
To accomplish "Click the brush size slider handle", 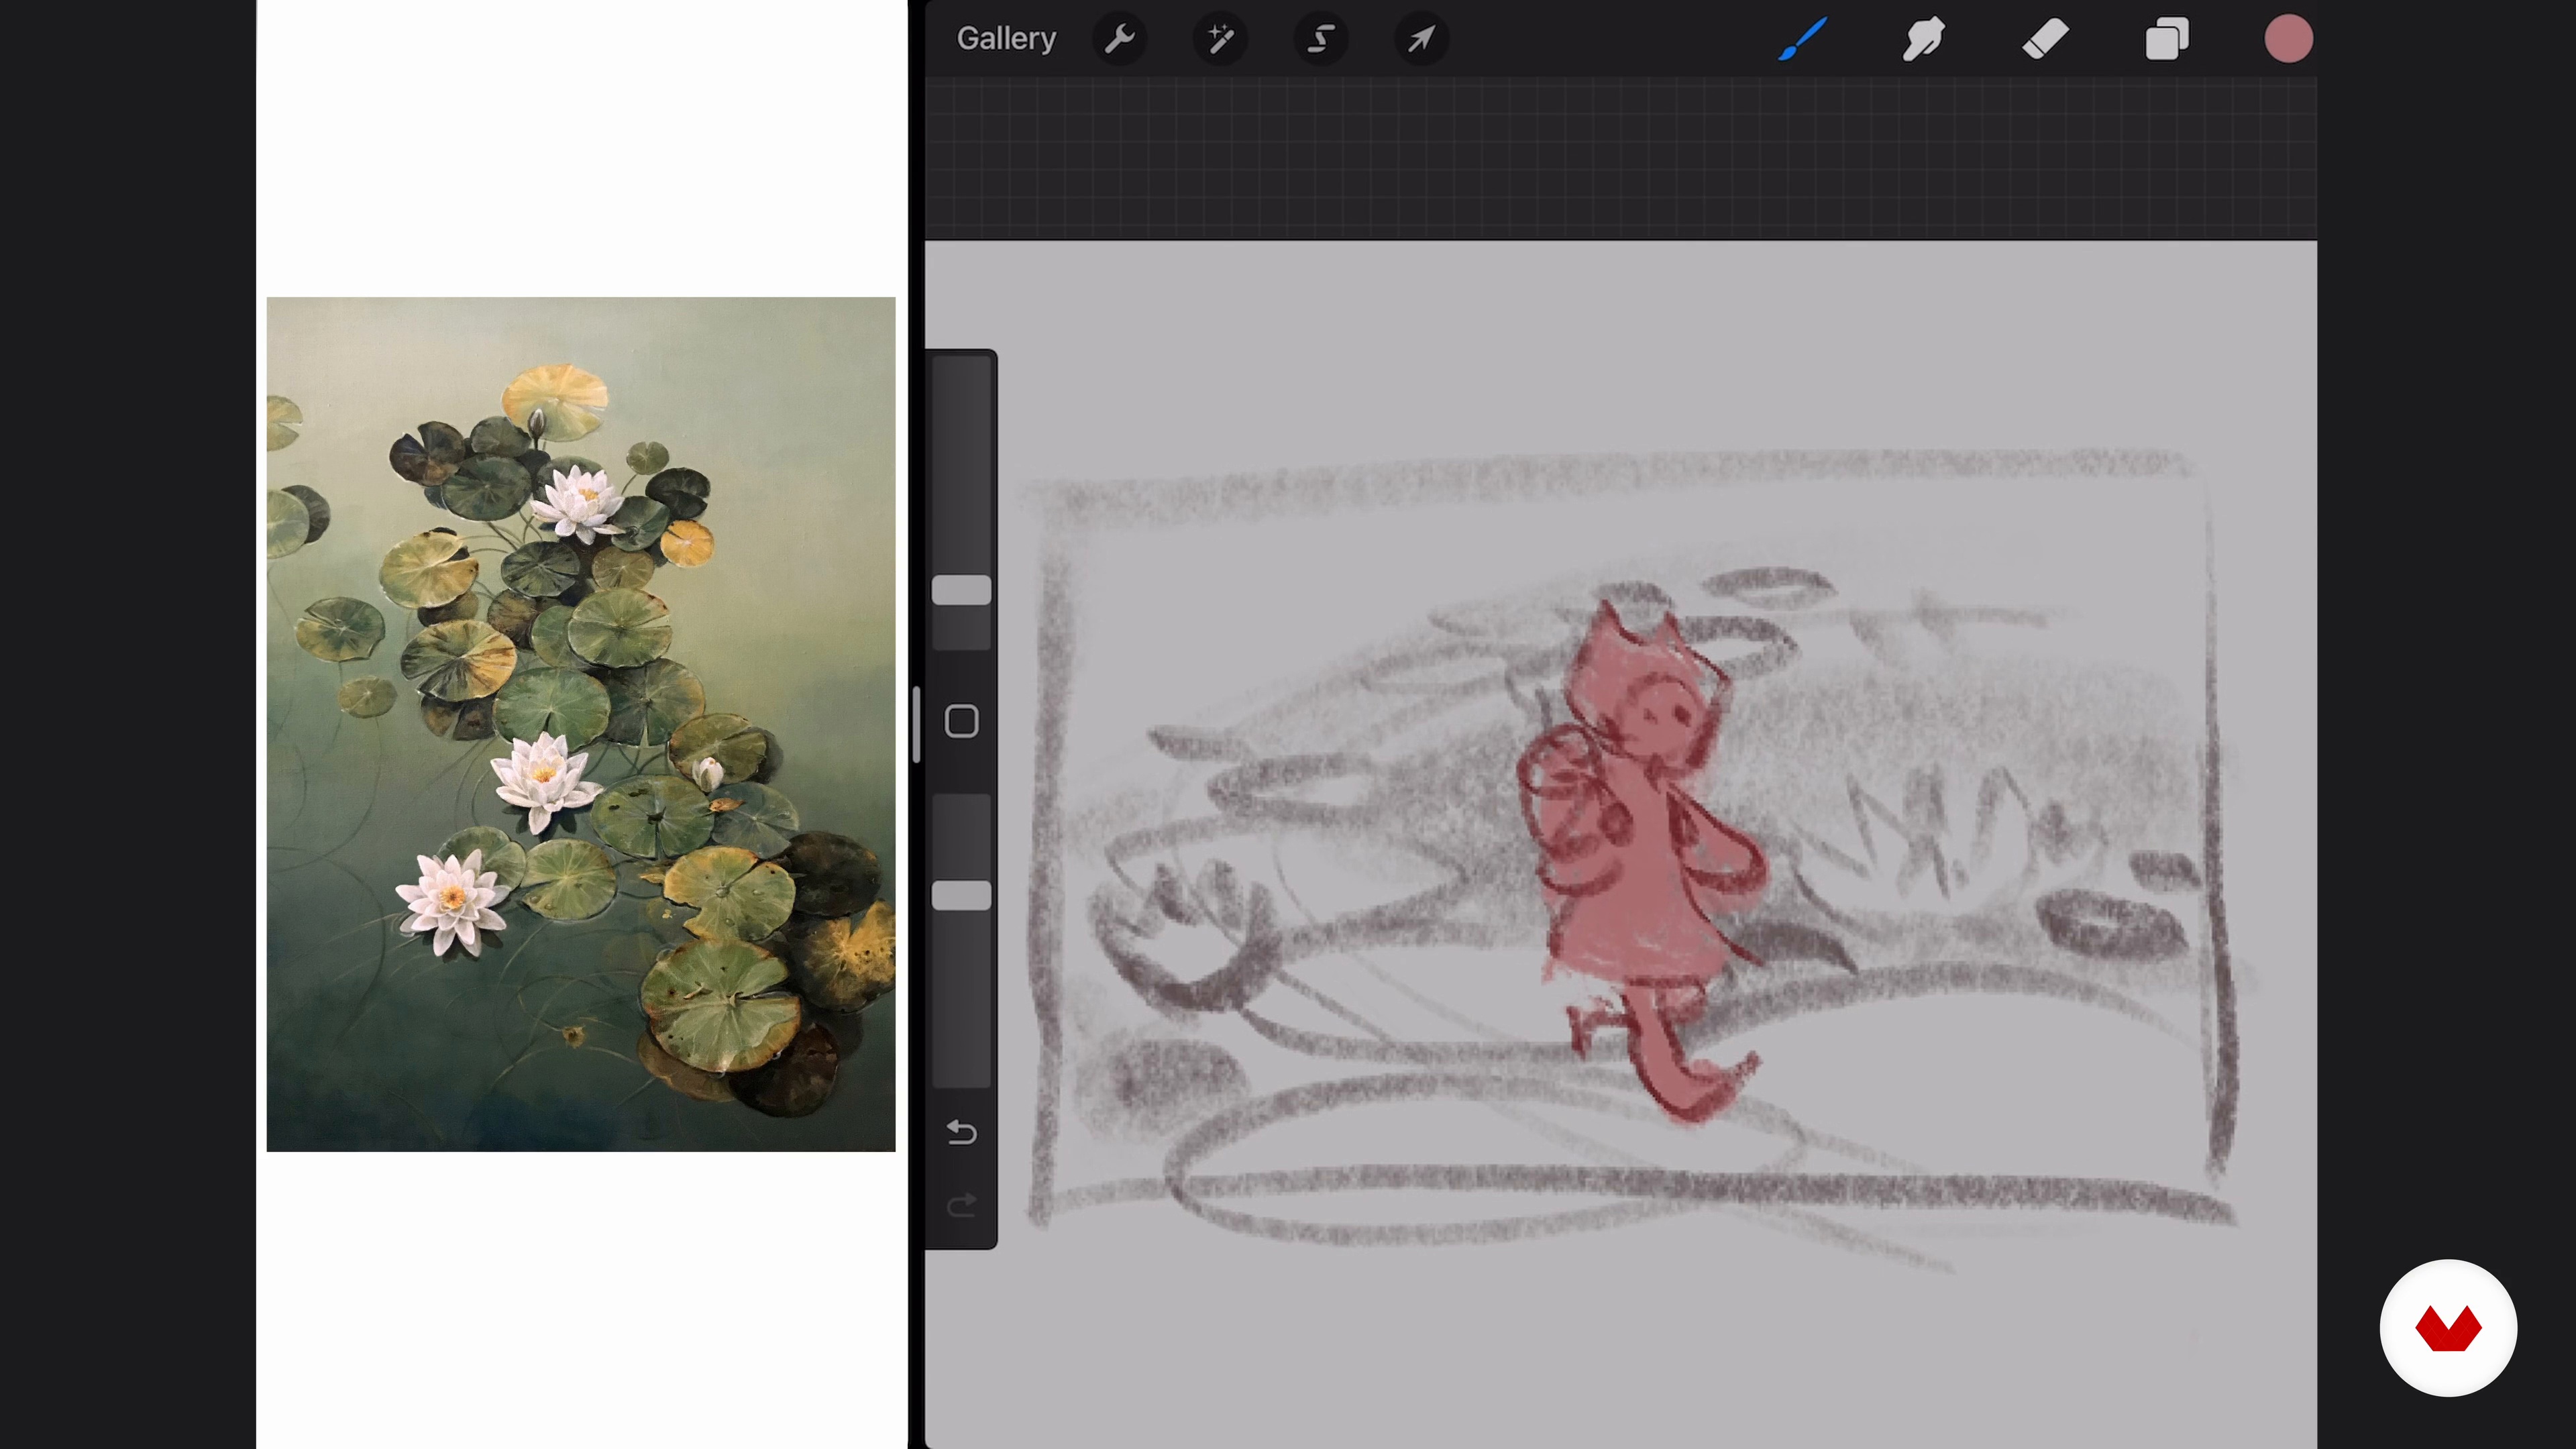I will tap(962, 590).
